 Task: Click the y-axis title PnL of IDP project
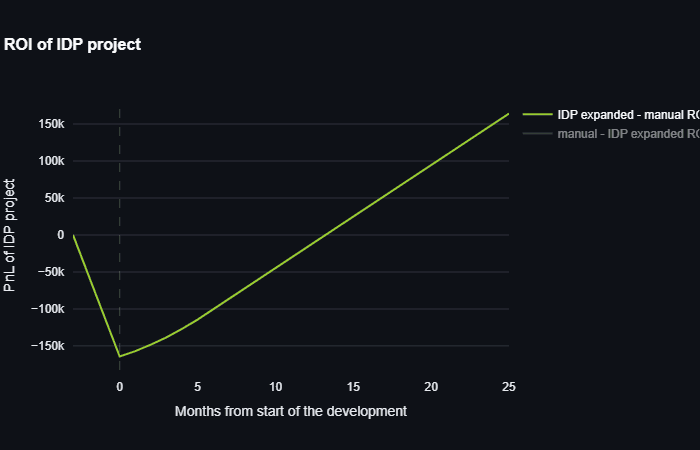[x=10, y=236]
